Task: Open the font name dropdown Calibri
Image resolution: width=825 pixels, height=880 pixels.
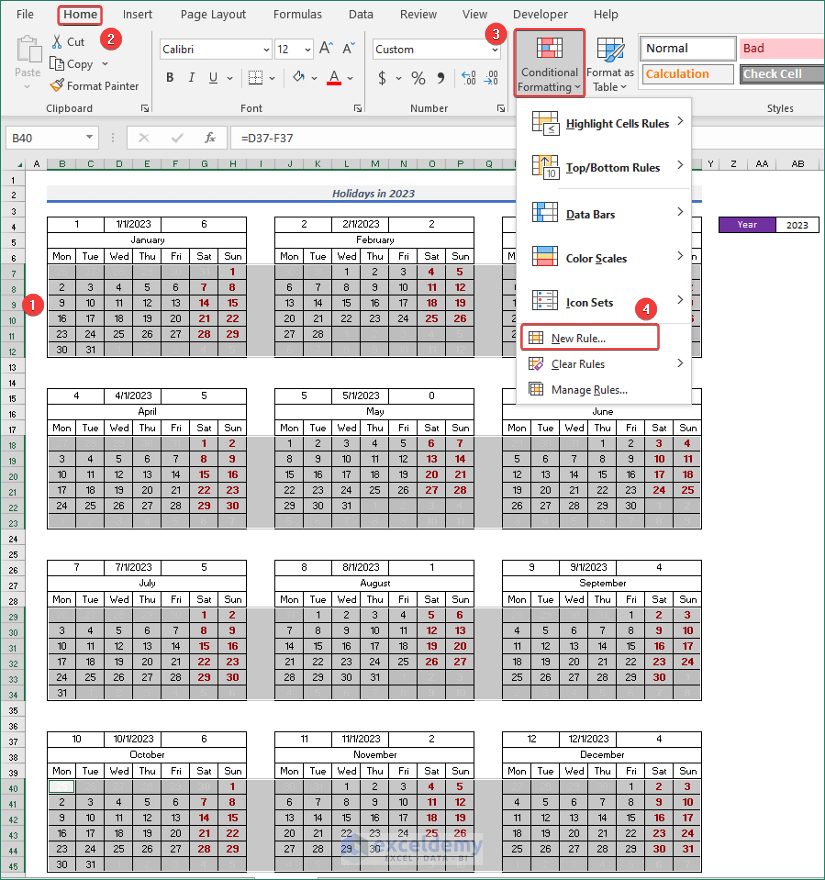Action: 267,49
